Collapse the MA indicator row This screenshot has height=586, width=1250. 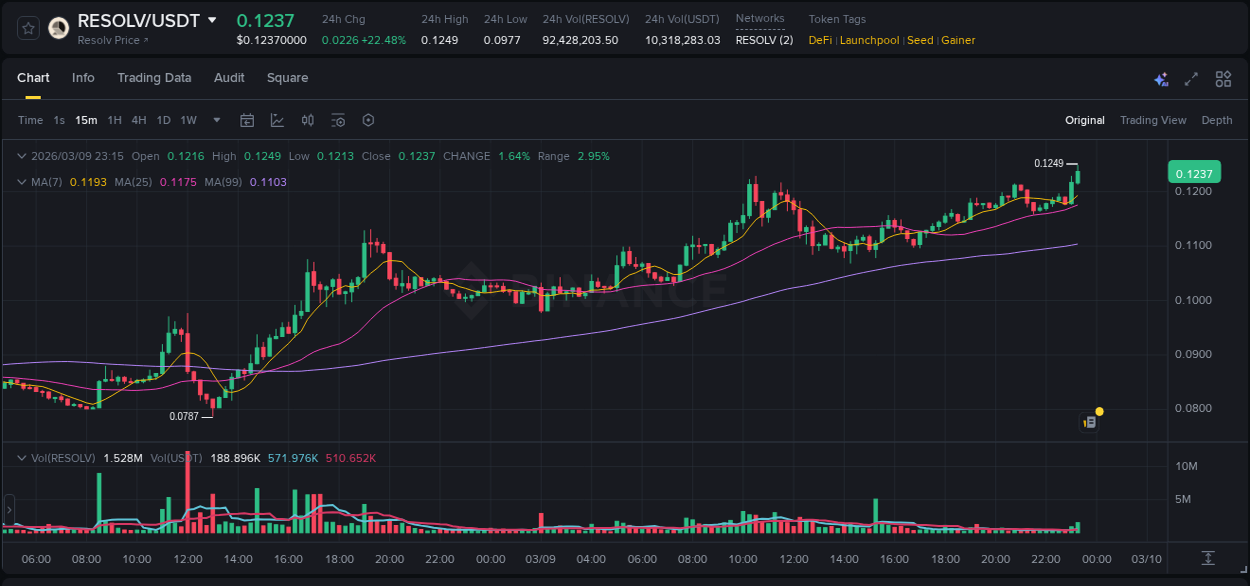(21, 182)
